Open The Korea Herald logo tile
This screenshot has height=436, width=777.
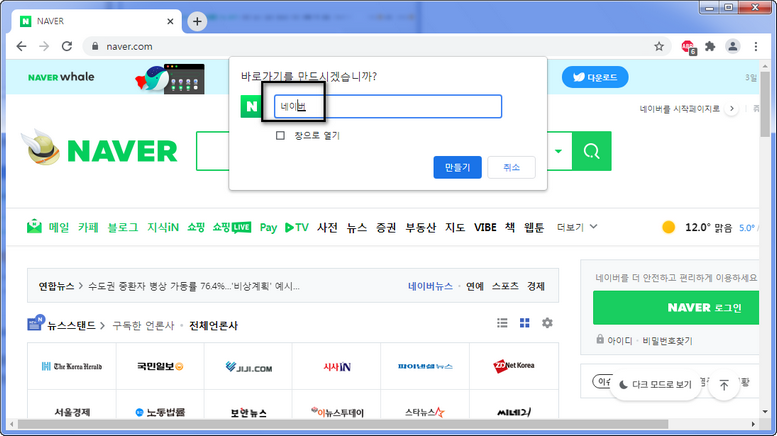click(72, 366)
